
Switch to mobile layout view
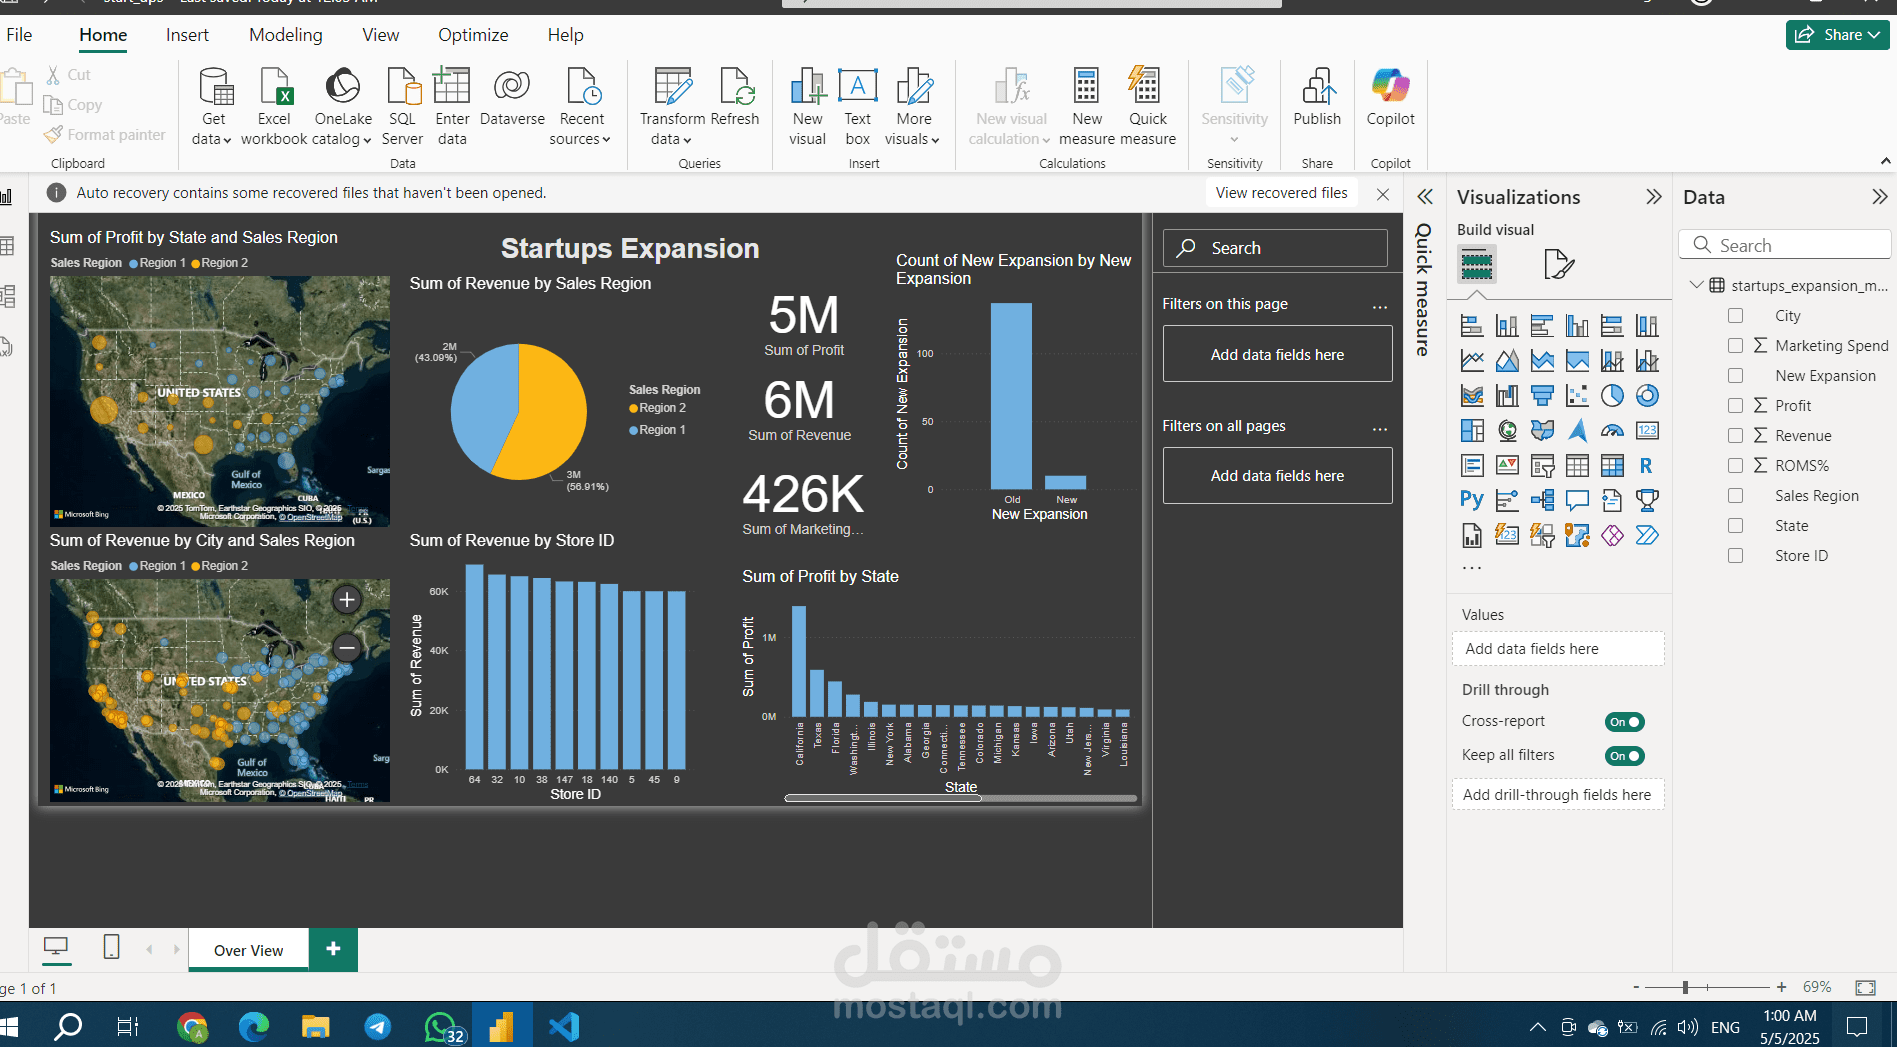tap(112, 946)
